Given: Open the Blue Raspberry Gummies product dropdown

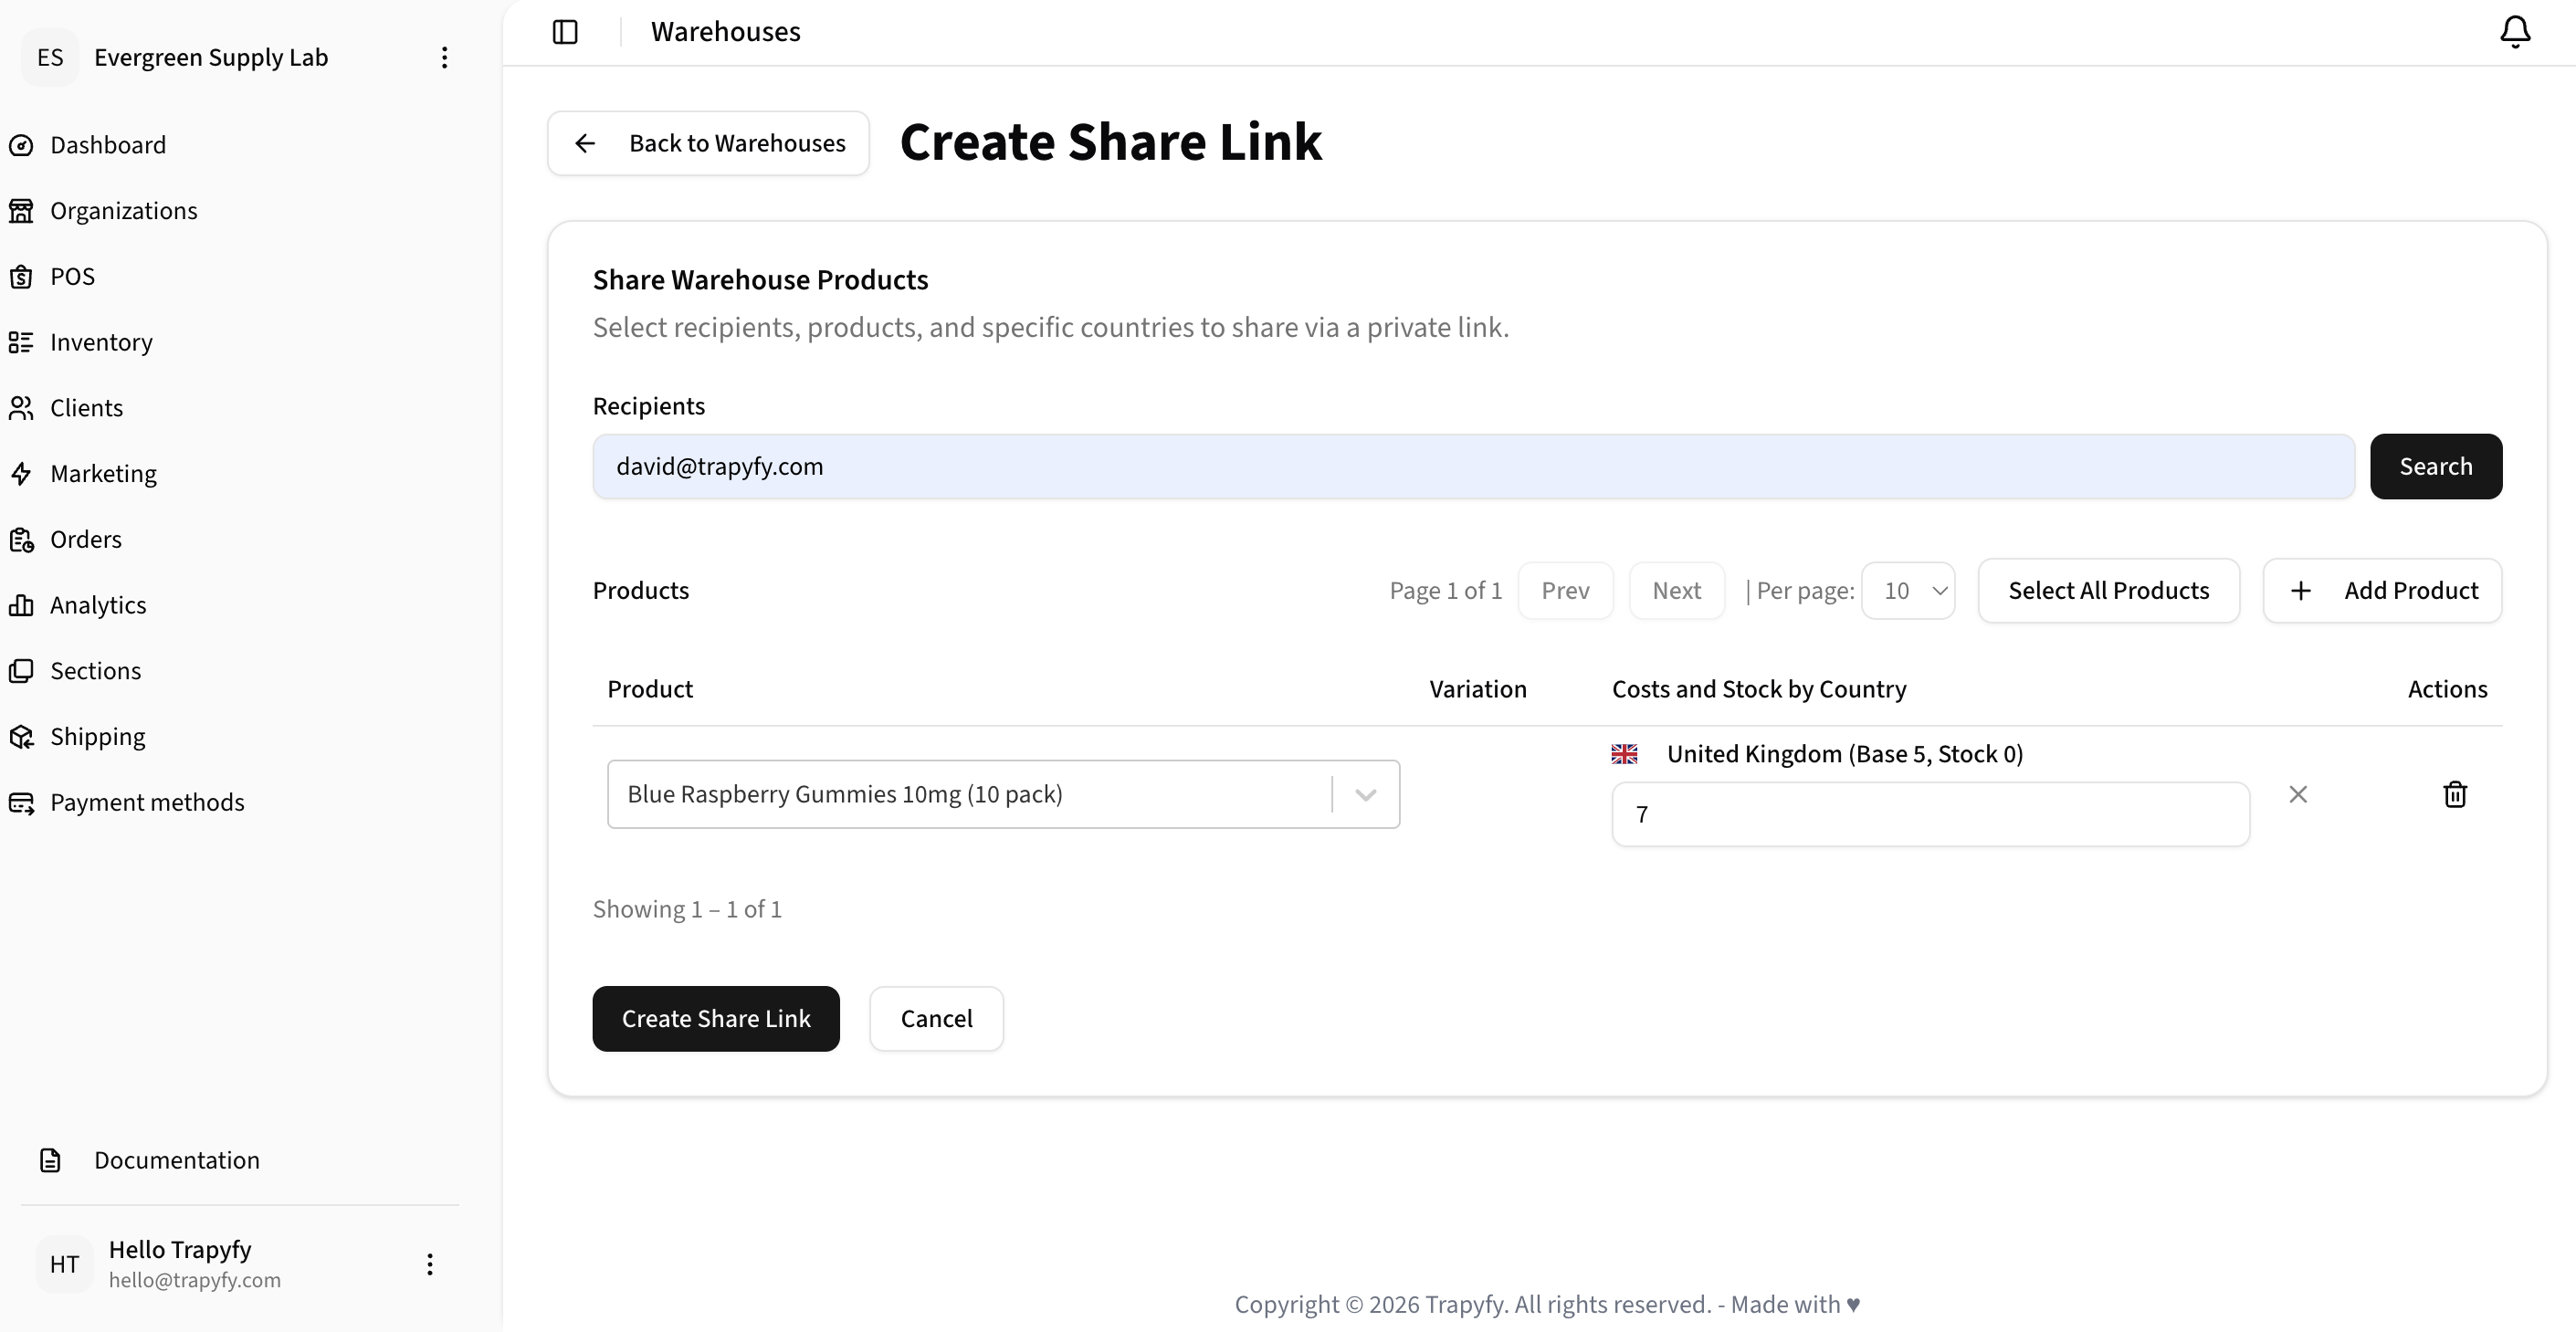Looking at the screenshot, I should (x=1003, y=795).
